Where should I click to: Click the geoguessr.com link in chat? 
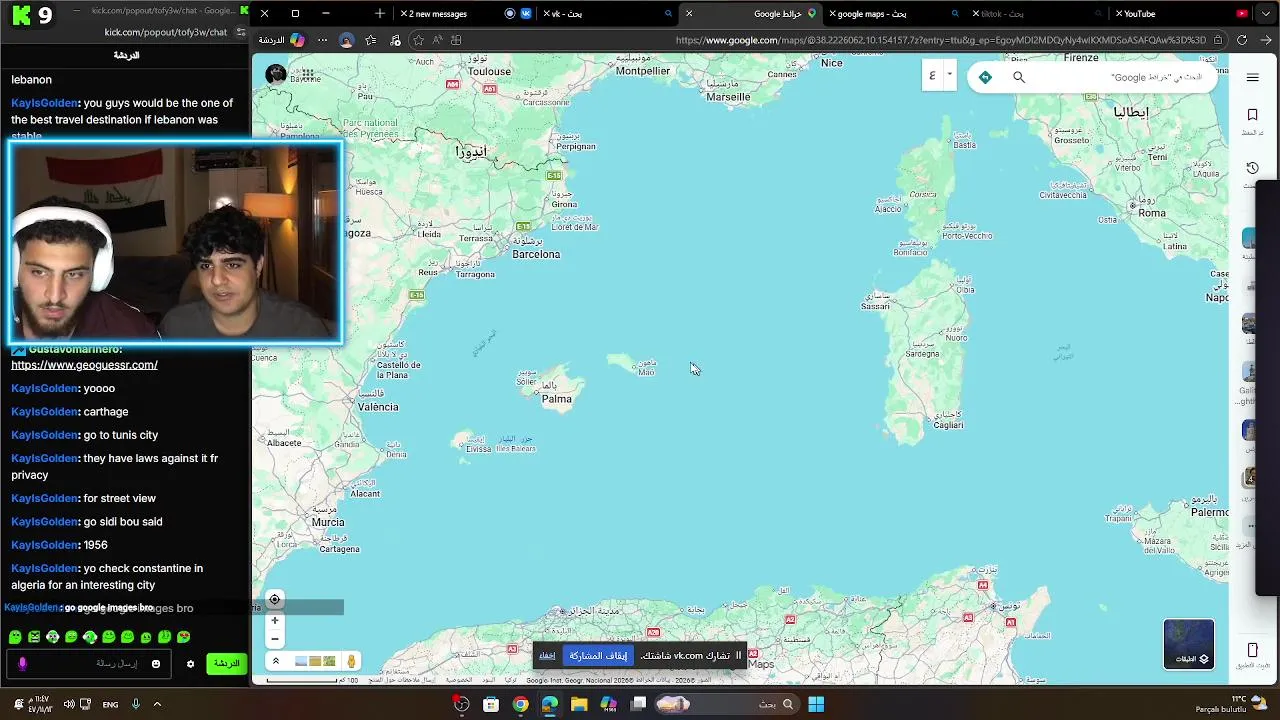84,365
